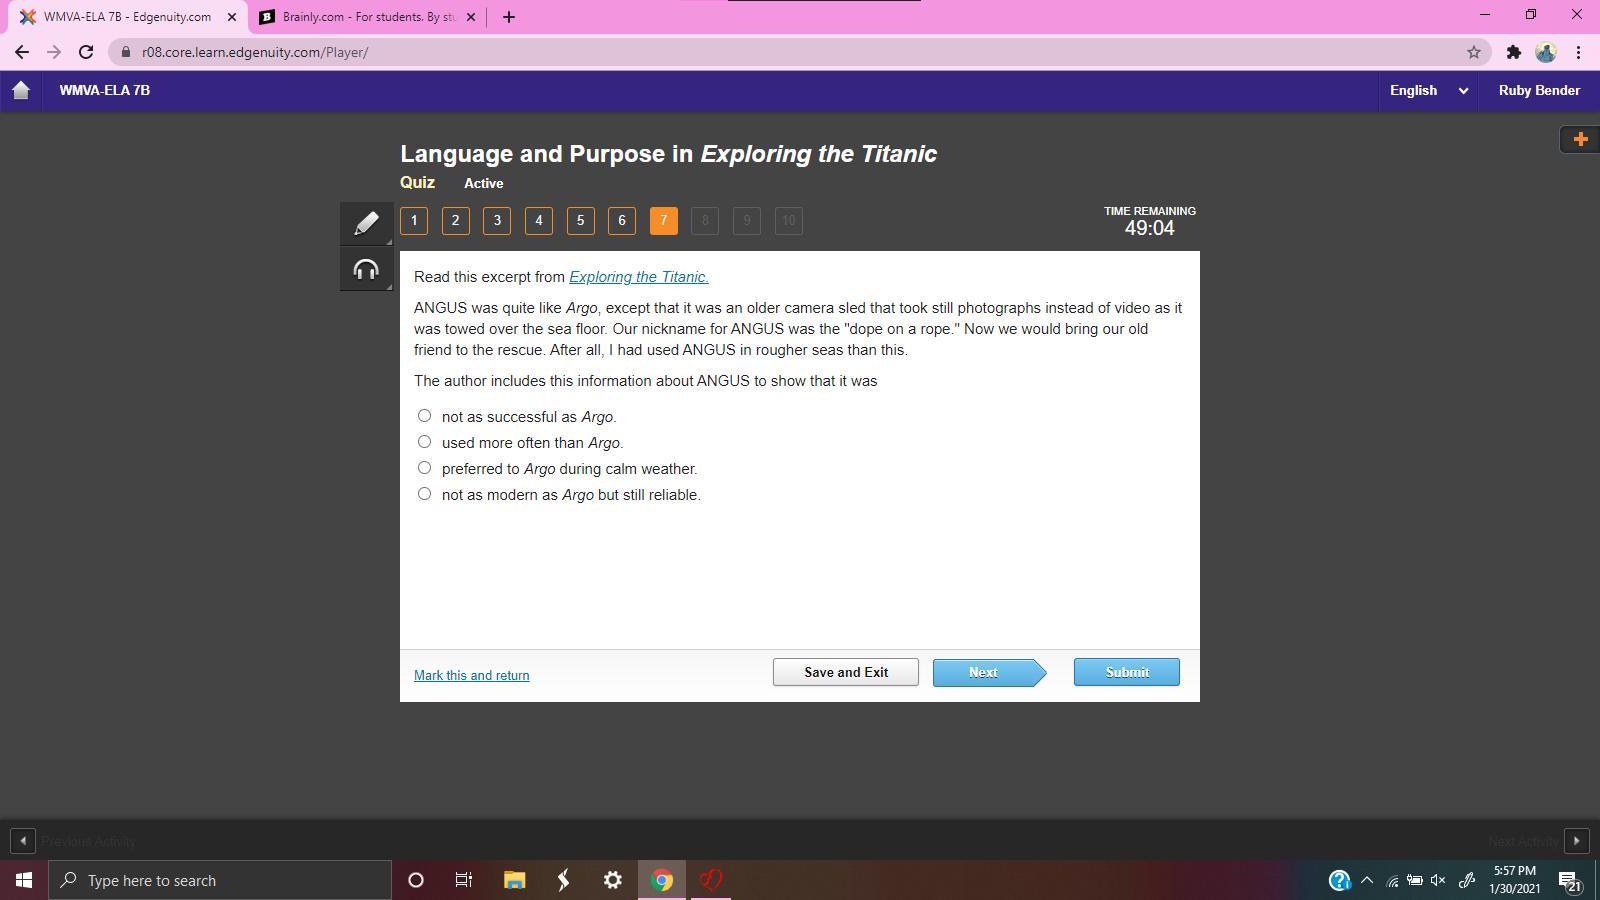Screen dimensions: 1600x900
Task: Open the lightning bolt app on taskbar
Action: [563, 880]
